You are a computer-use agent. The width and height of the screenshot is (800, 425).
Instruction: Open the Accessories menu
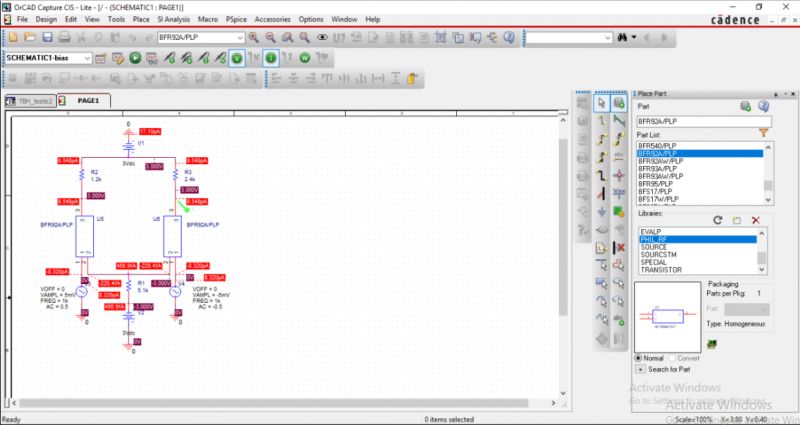[x=272, y=19]
